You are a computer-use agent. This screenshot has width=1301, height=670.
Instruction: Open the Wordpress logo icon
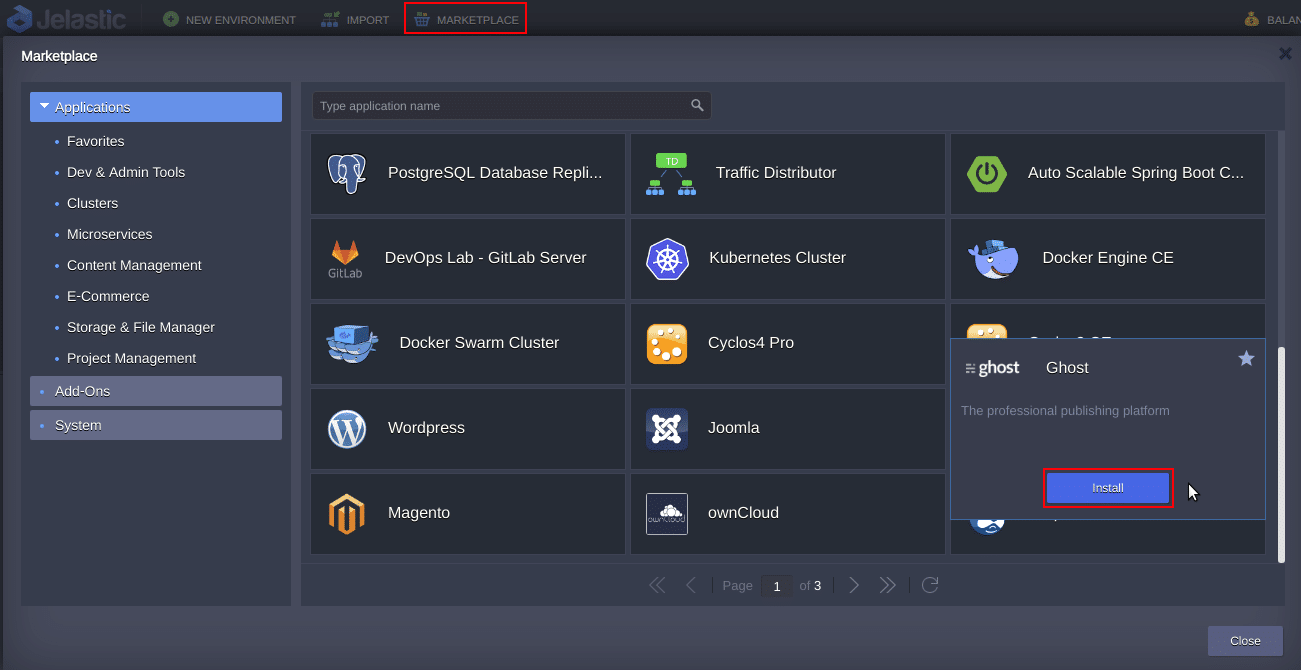pyautogui.click(x=347, y=429)
